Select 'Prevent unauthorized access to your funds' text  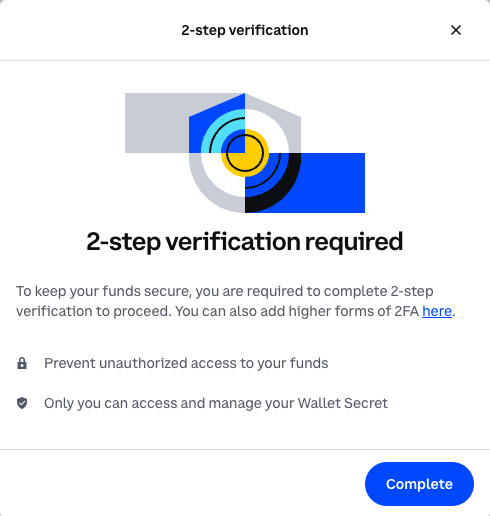coord(186,363)
